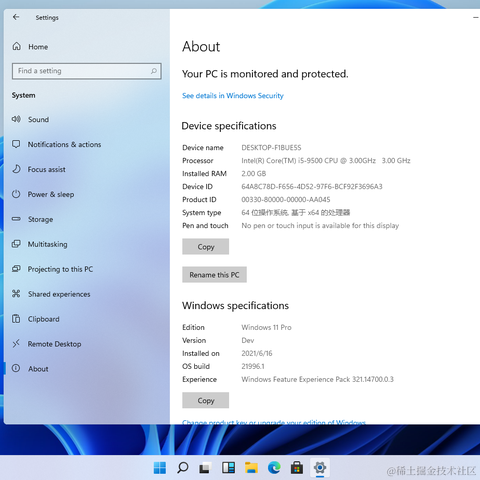Viewport: 480px width, 480px height.
Task: Select the Multitasking icon
Action: [x=16, y=244]
